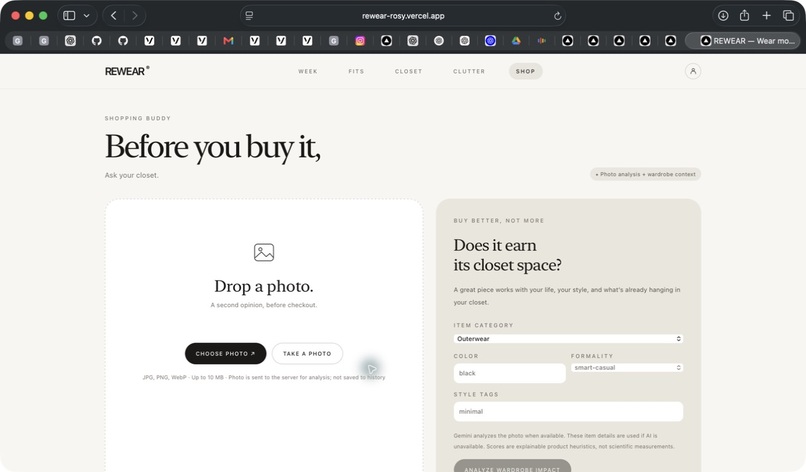The image size is (806, 472).
Task: Focus the Style Tags field containing minimal
Action: [x=568, y=411]
